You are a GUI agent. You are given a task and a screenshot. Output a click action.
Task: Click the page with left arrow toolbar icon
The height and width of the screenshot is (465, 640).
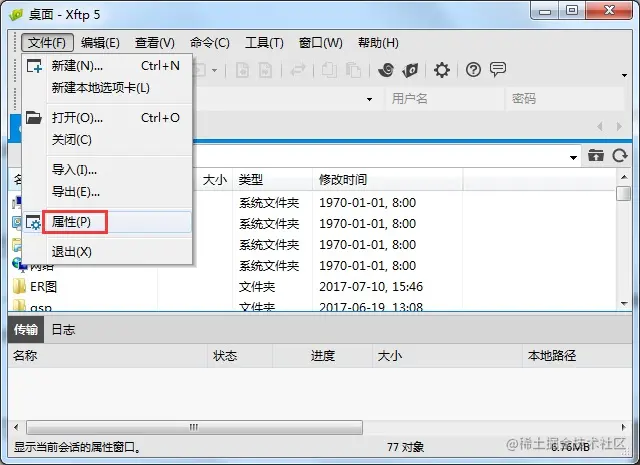pos(242,70)
